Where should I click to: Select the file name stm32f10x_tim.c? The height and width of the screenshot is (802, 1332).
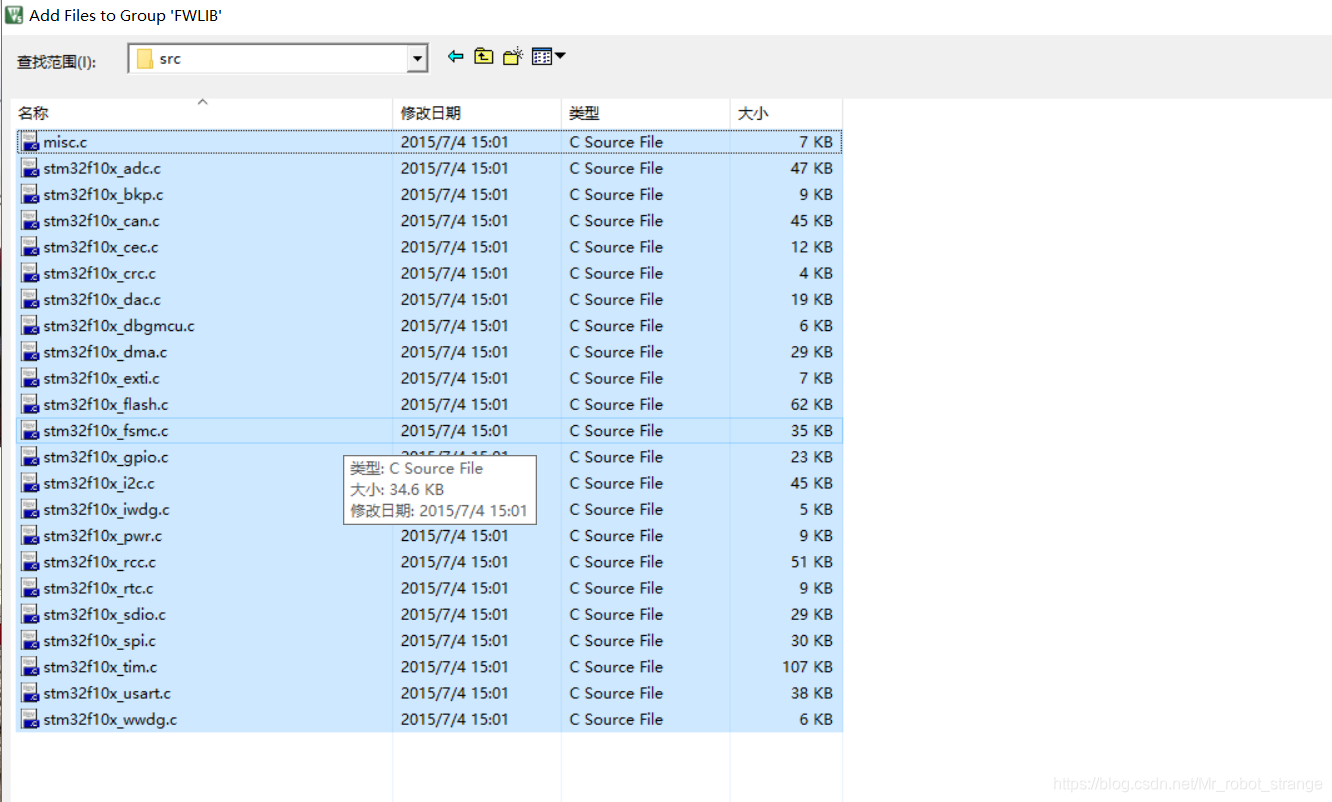pyautogui.click(x=100, y=667)
